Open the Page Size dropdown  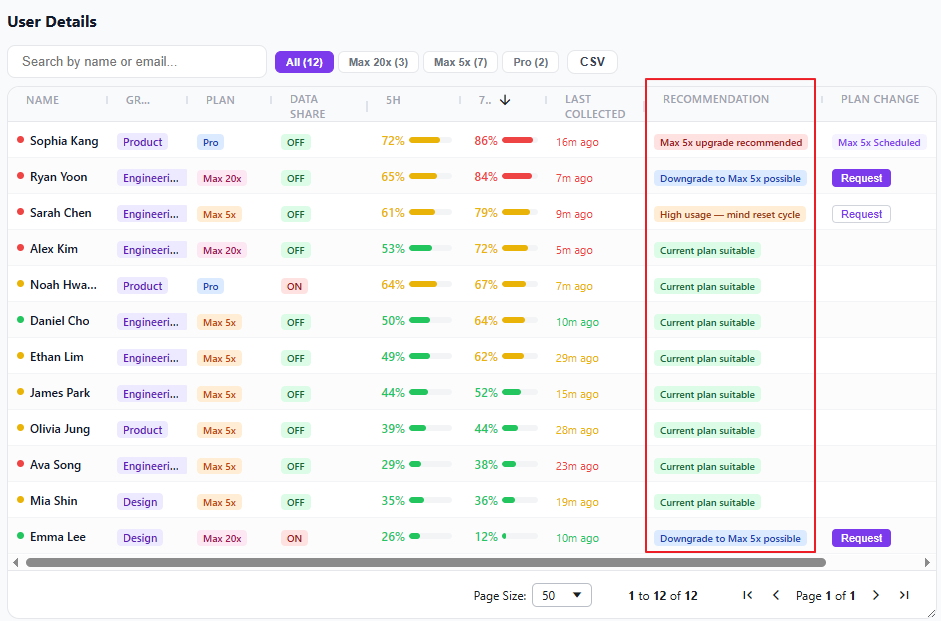[x=561, y=595]
